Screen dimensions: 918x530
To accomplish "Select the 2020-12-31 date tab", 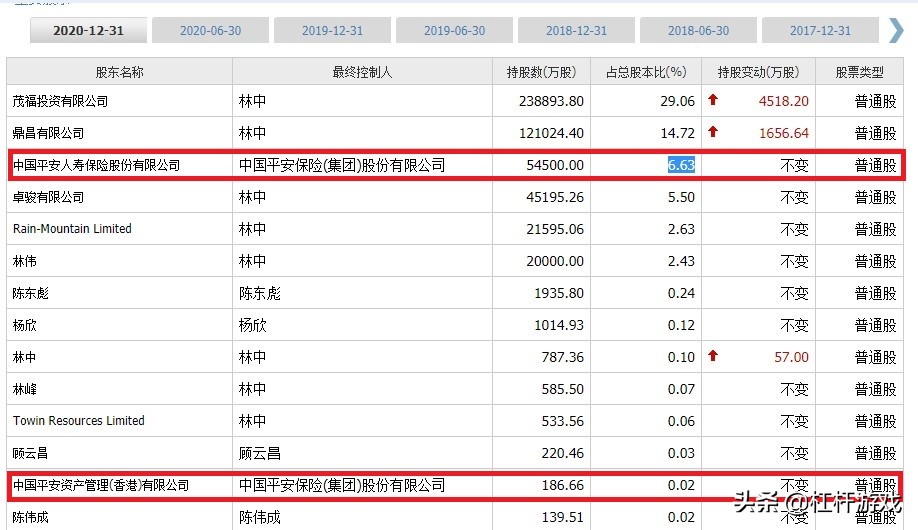I will pyautogui.click(x=88, y=30).
